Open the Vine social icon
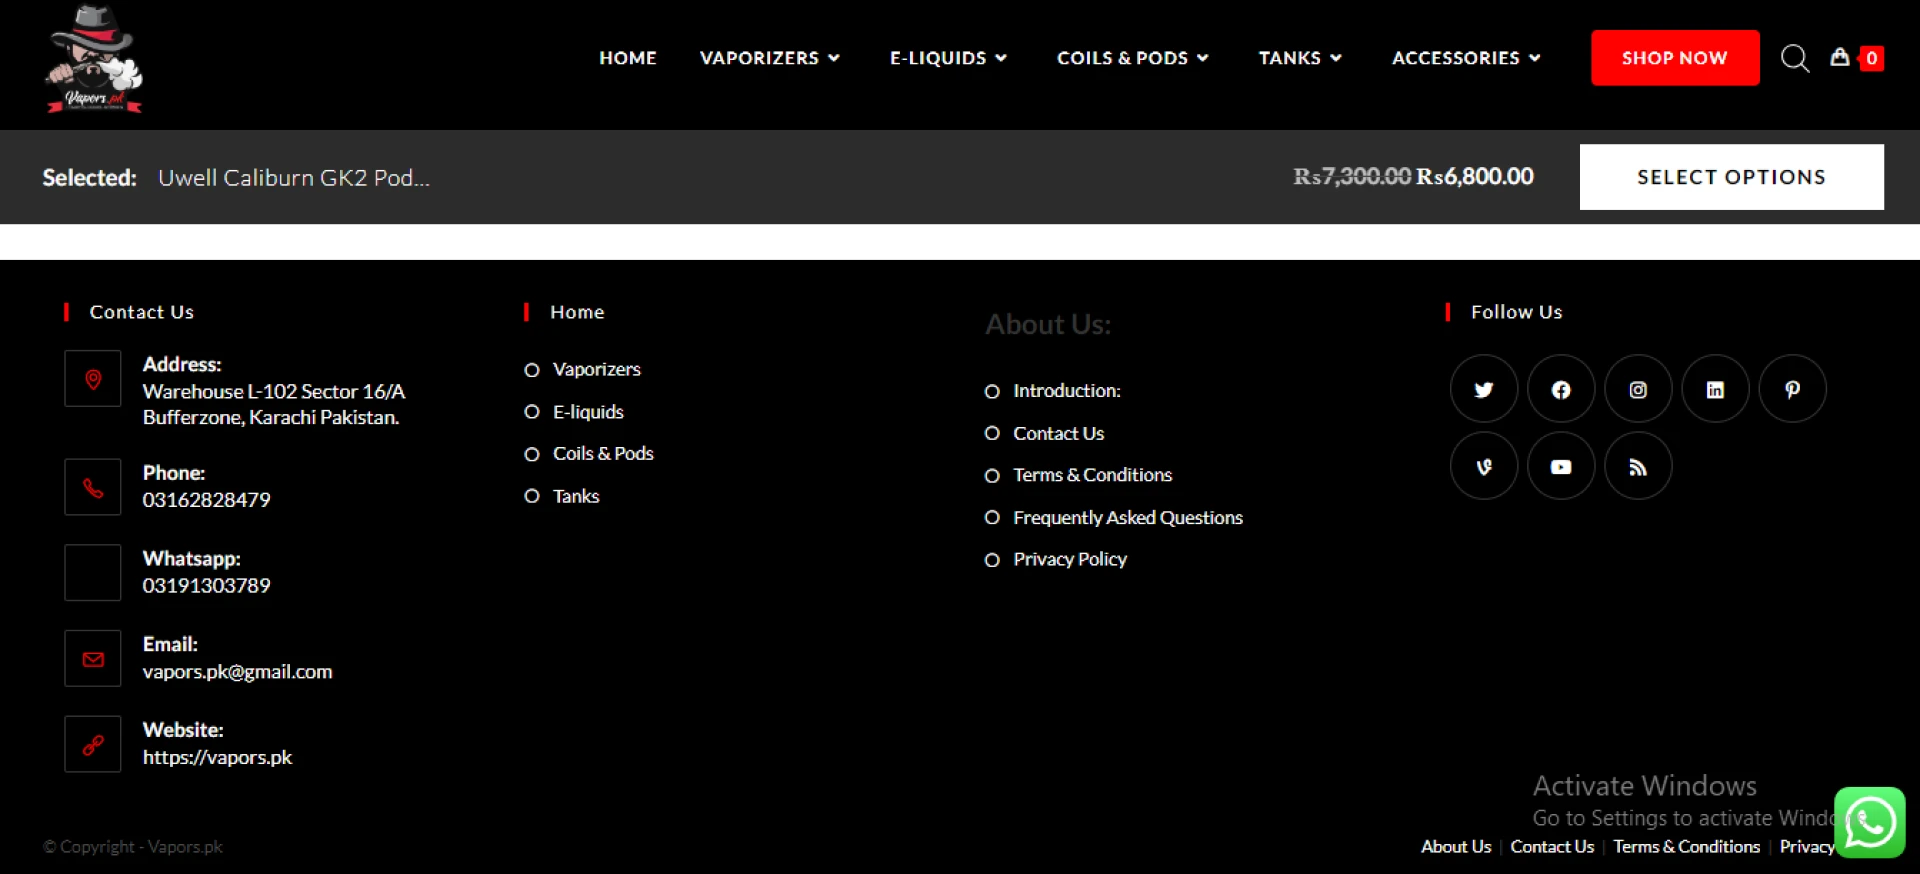 point(1484,466)
